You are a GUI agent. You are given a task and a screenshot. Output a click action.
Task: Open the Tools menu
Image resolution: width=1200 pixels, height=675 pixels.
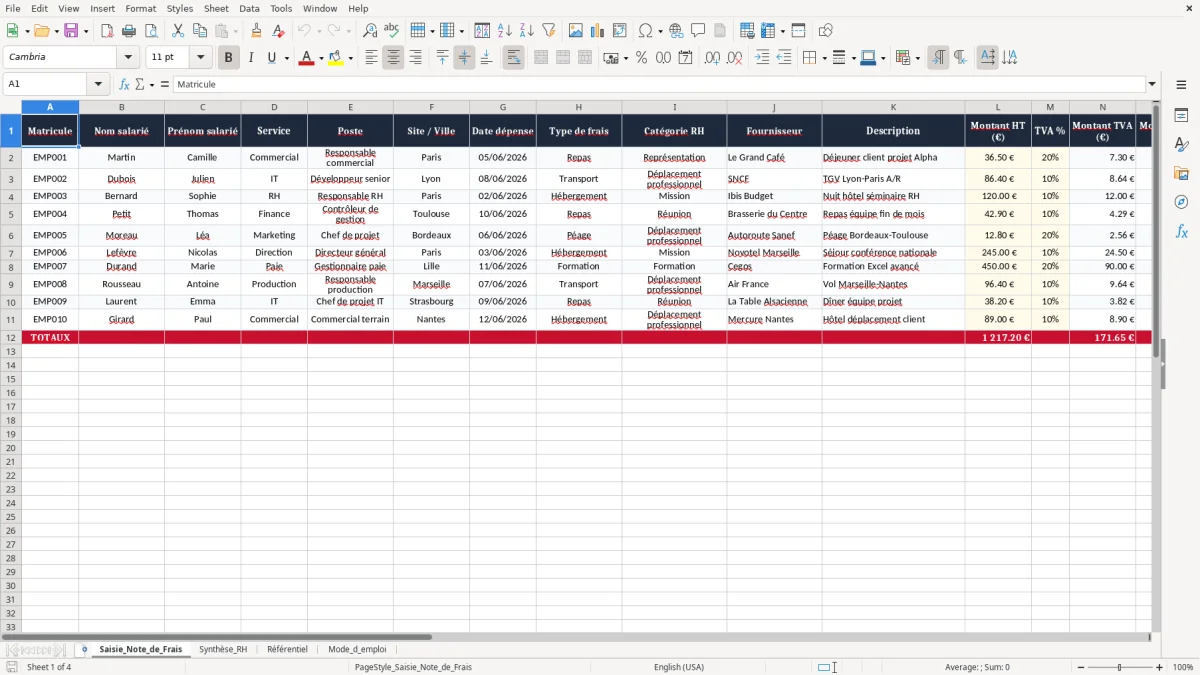point(281,8)
